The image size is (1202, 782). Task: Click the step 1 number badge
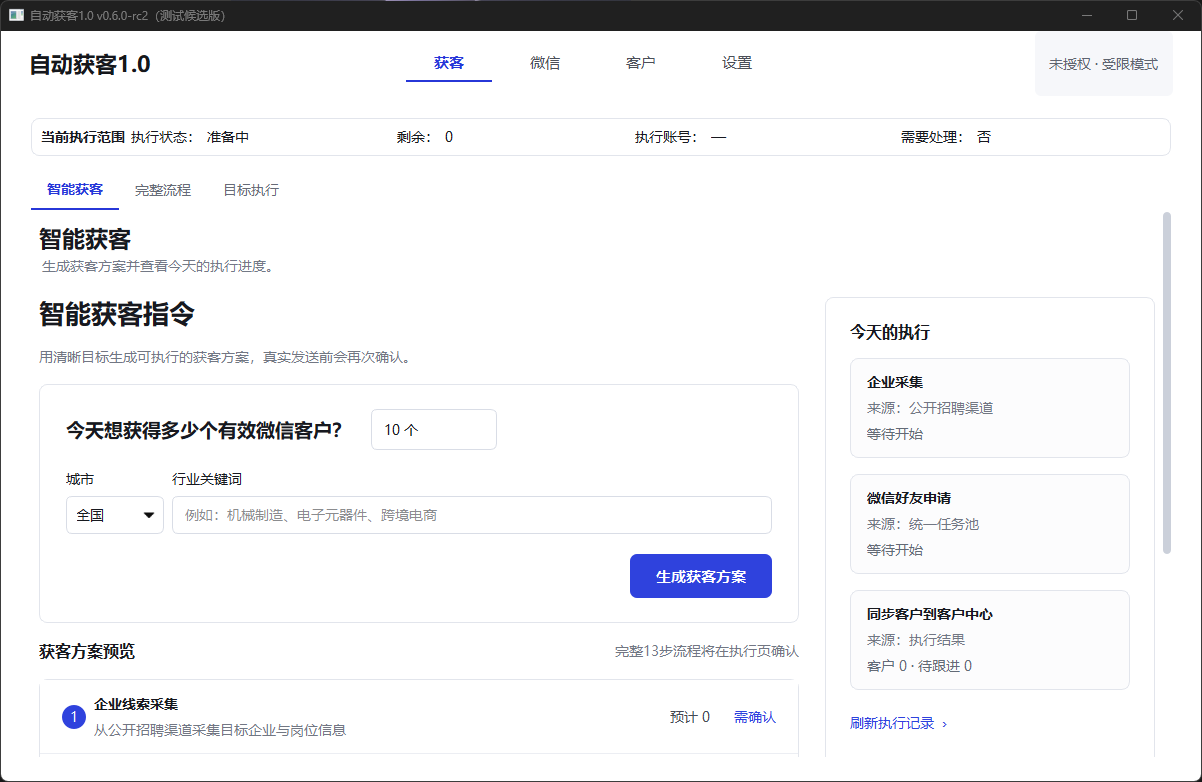pos(74,717)
